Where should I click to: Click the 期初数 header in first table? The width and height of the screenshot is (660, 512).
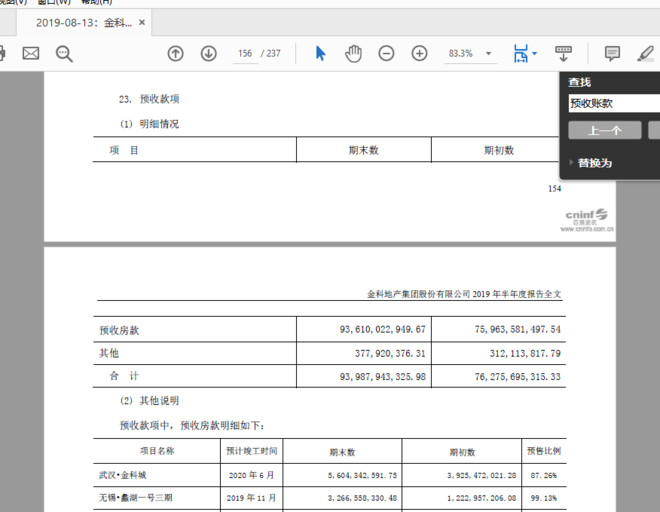[x=499, y=150]
